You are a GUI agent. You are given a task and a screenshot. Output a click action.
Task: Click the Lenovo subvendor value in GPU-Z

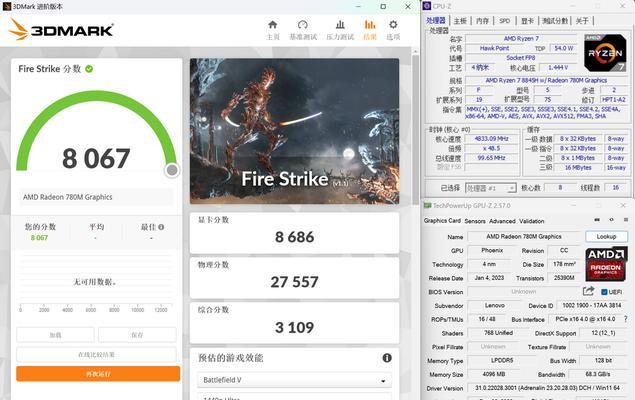pyautogui.click(x=494, y=305)
